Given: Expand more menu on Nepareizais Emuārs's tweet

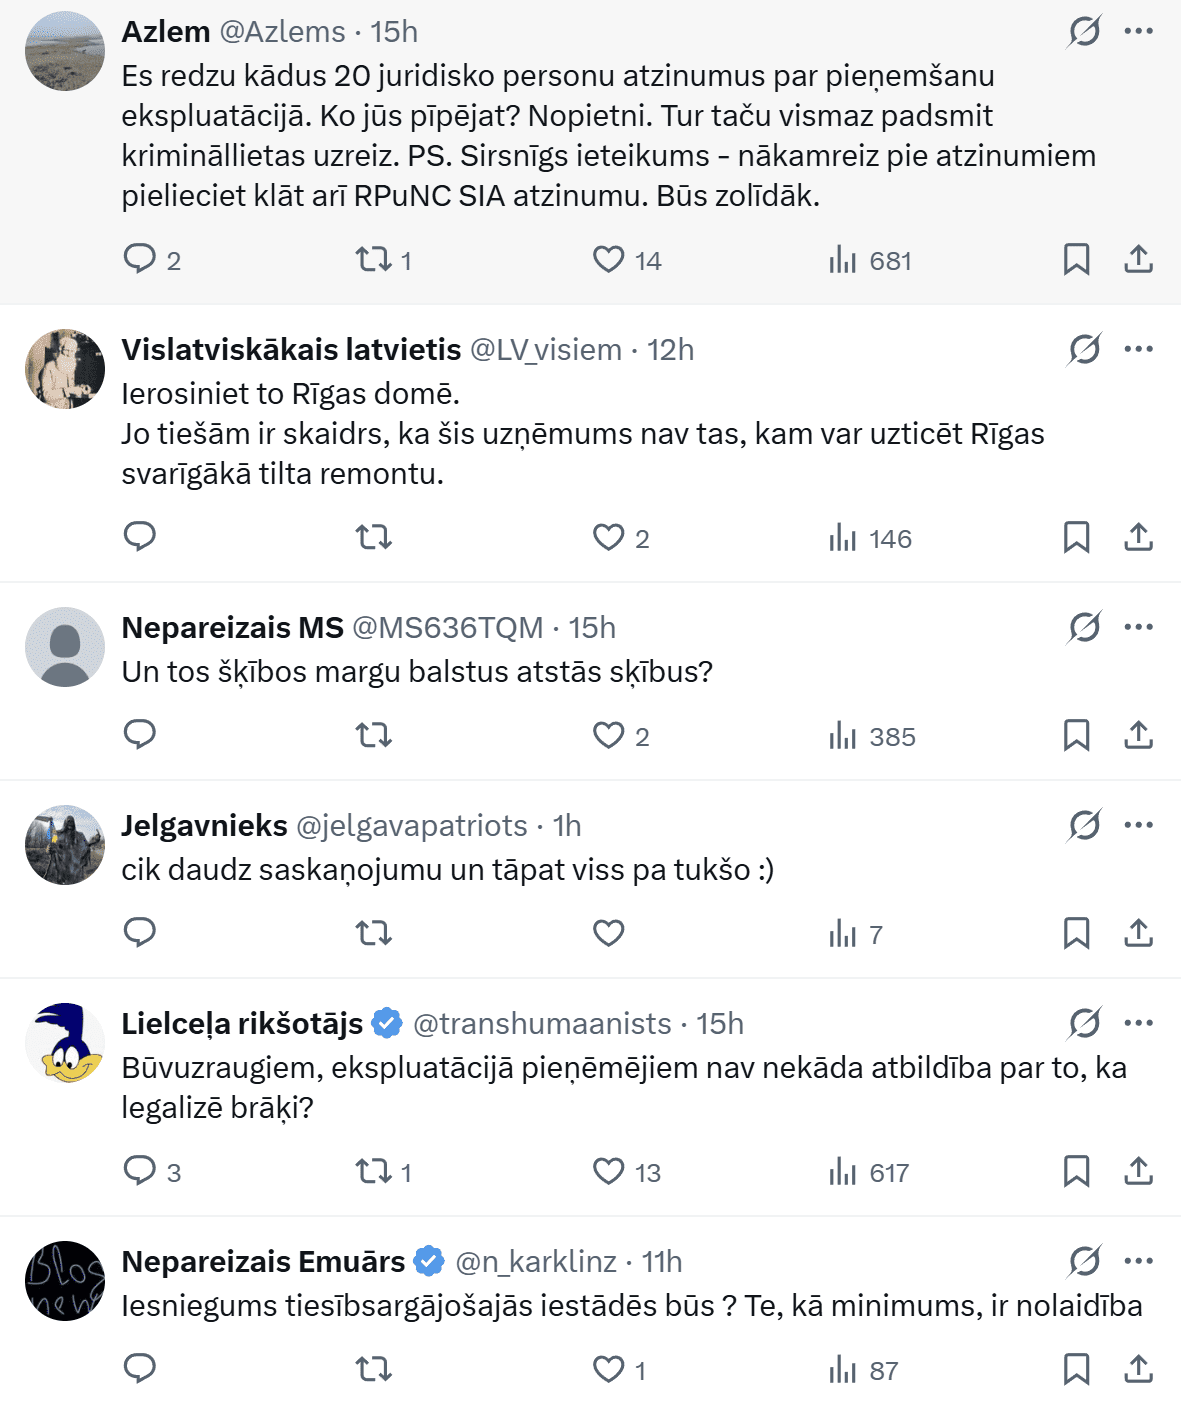Looking at the screenshot, I should [1138, 1261].
